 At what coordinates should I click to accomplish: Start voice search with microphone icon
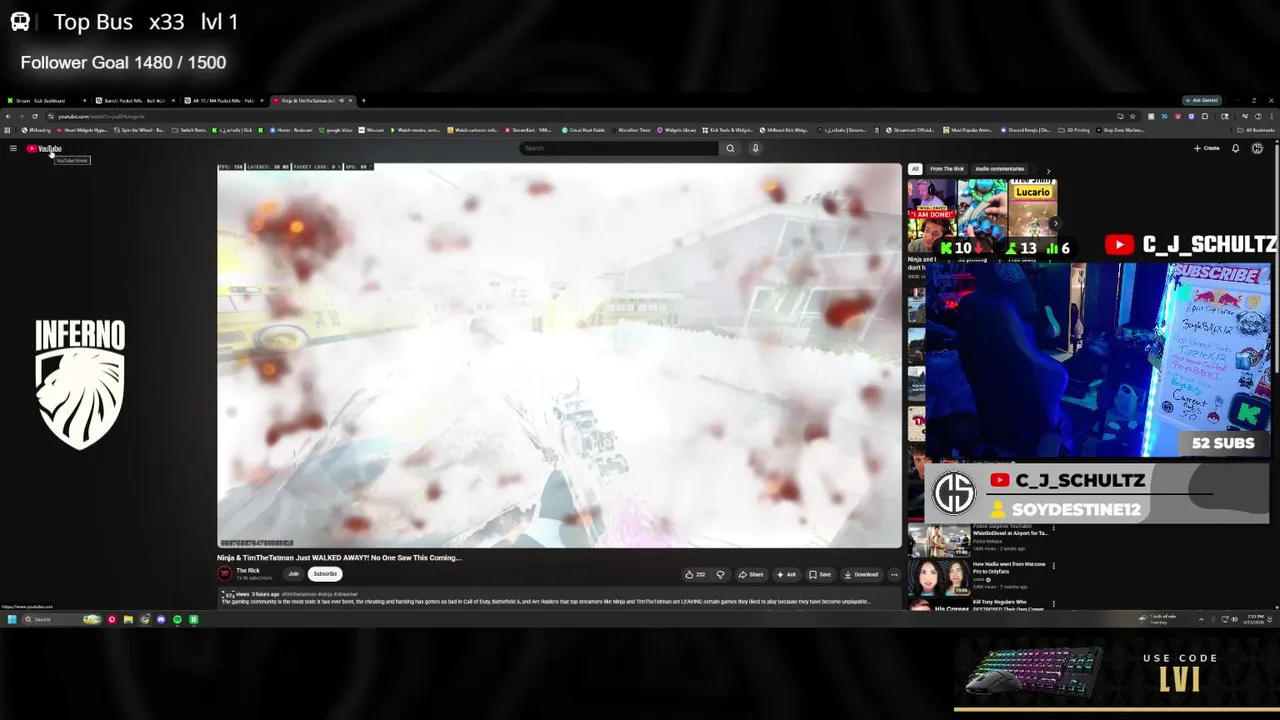755,148
